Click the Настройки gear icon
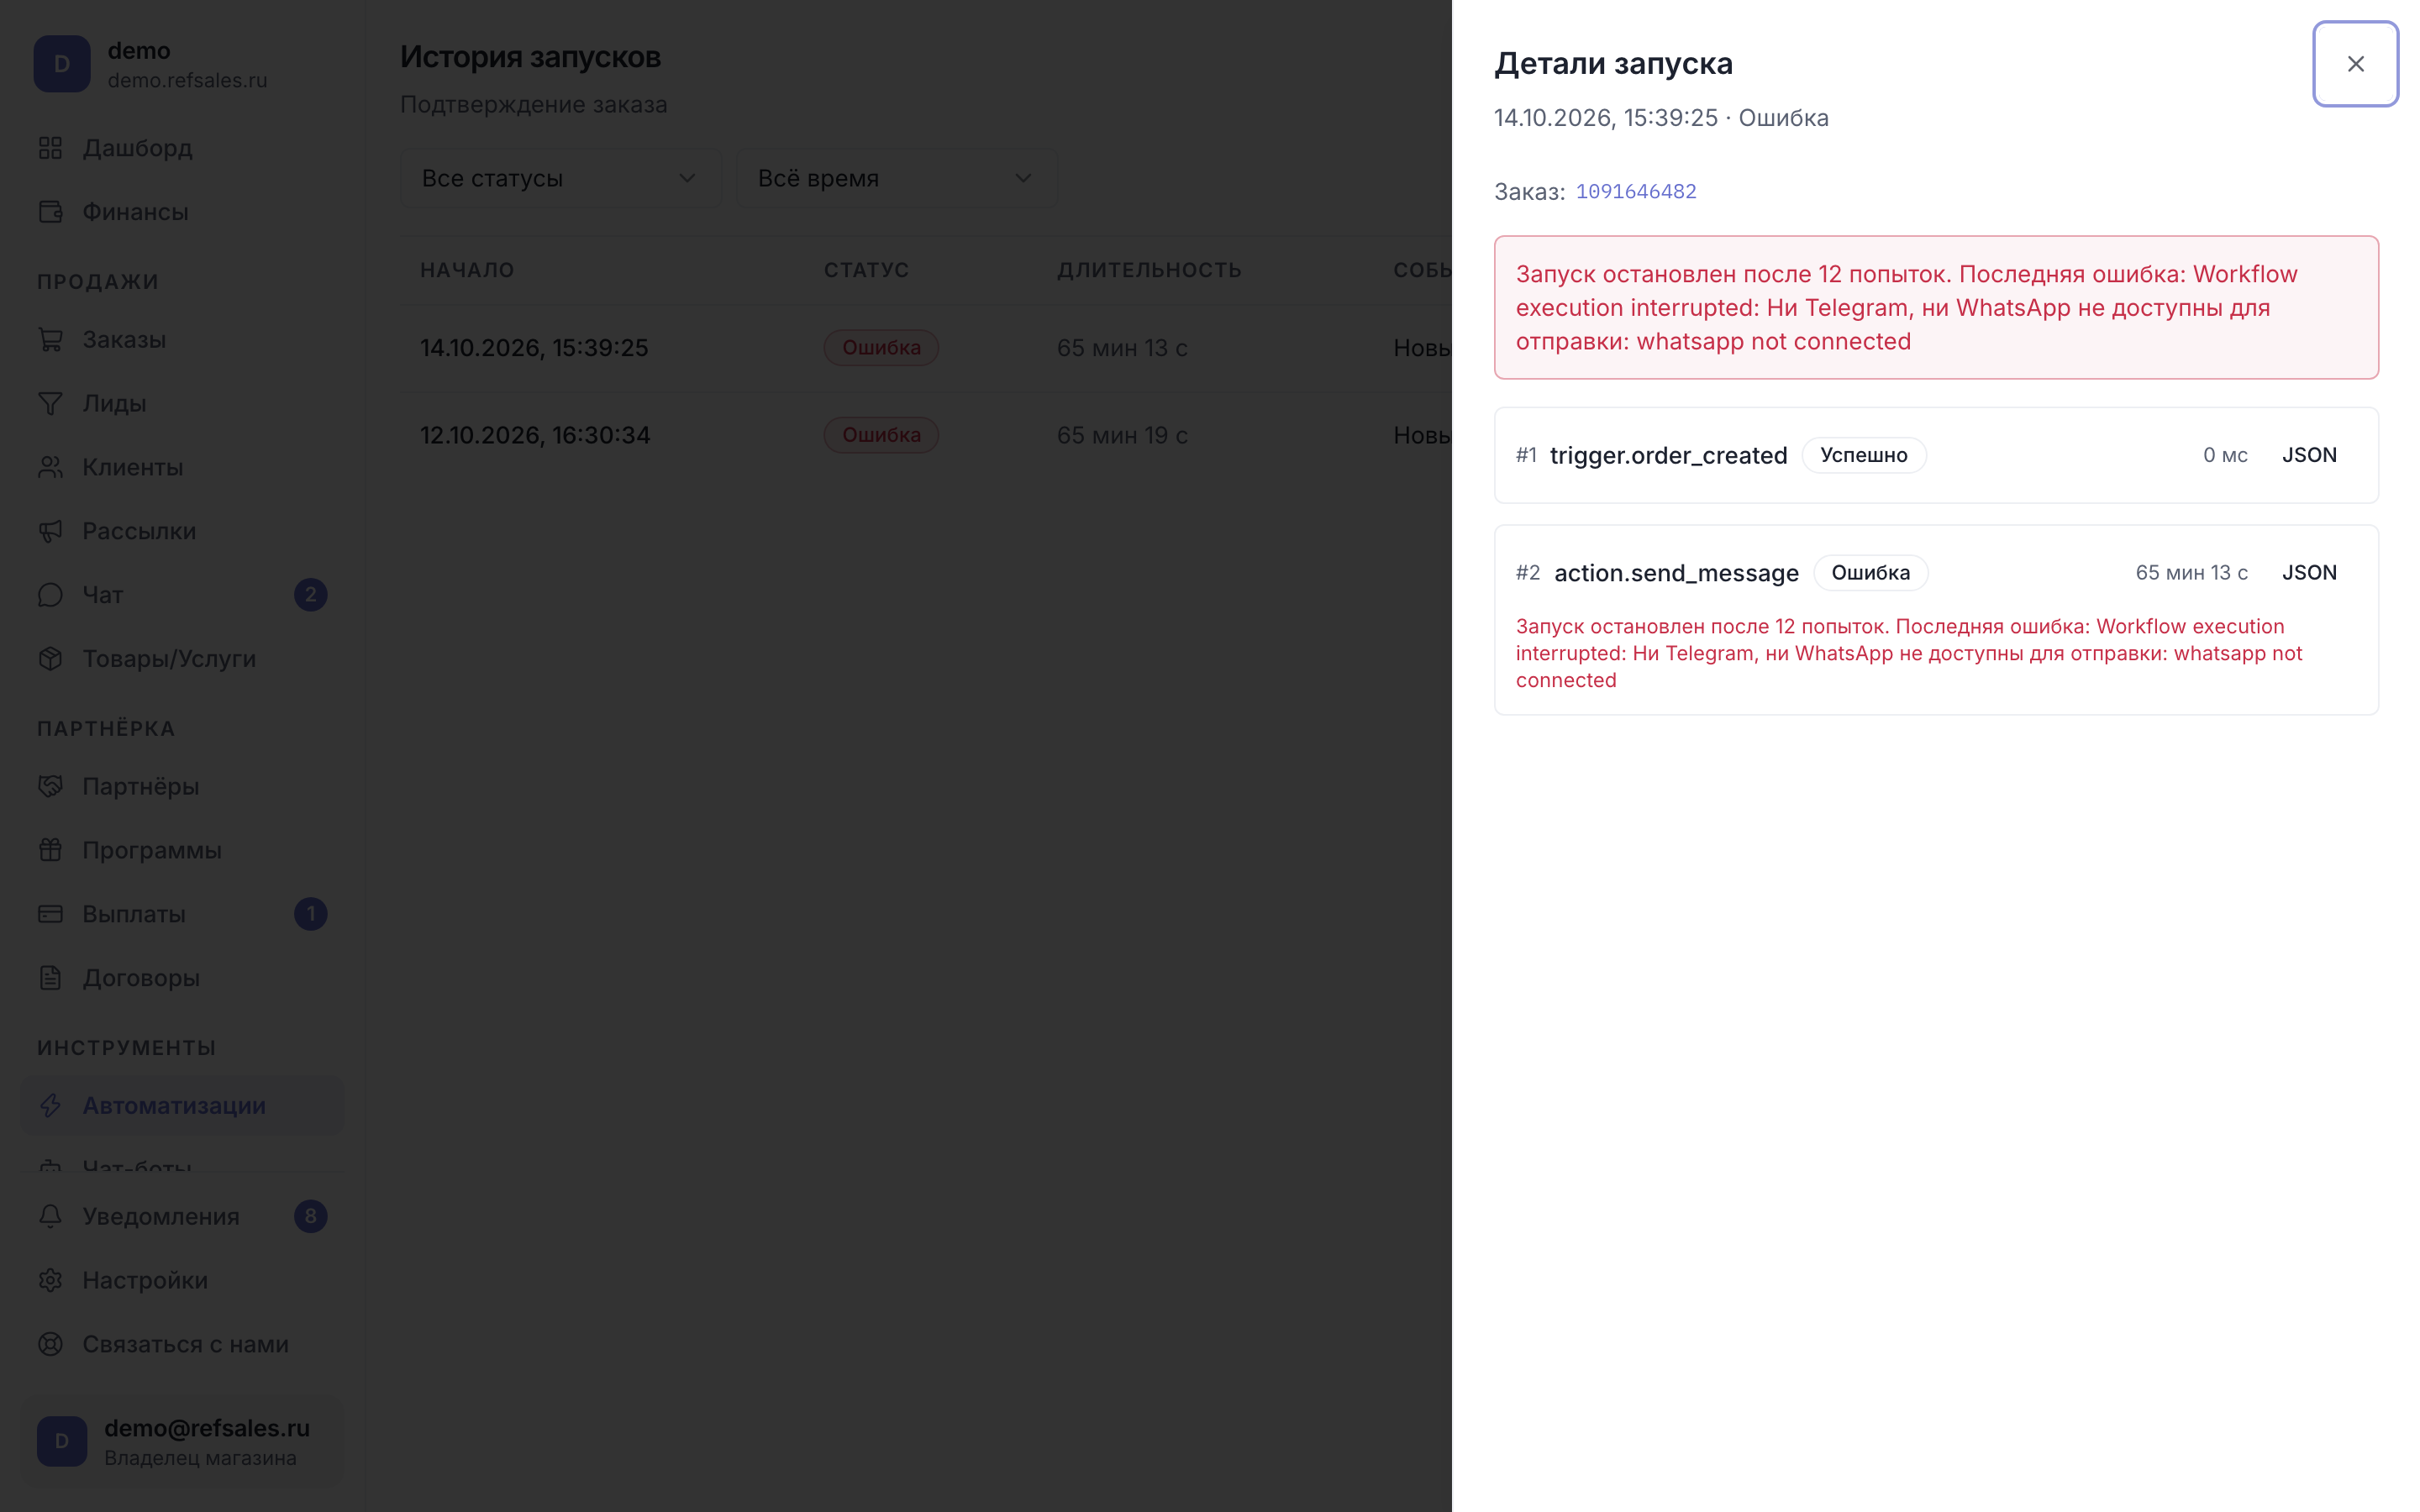The height and width of the screenshot is (1512, 2420). pyautogui.click(x=50, y=1281)
